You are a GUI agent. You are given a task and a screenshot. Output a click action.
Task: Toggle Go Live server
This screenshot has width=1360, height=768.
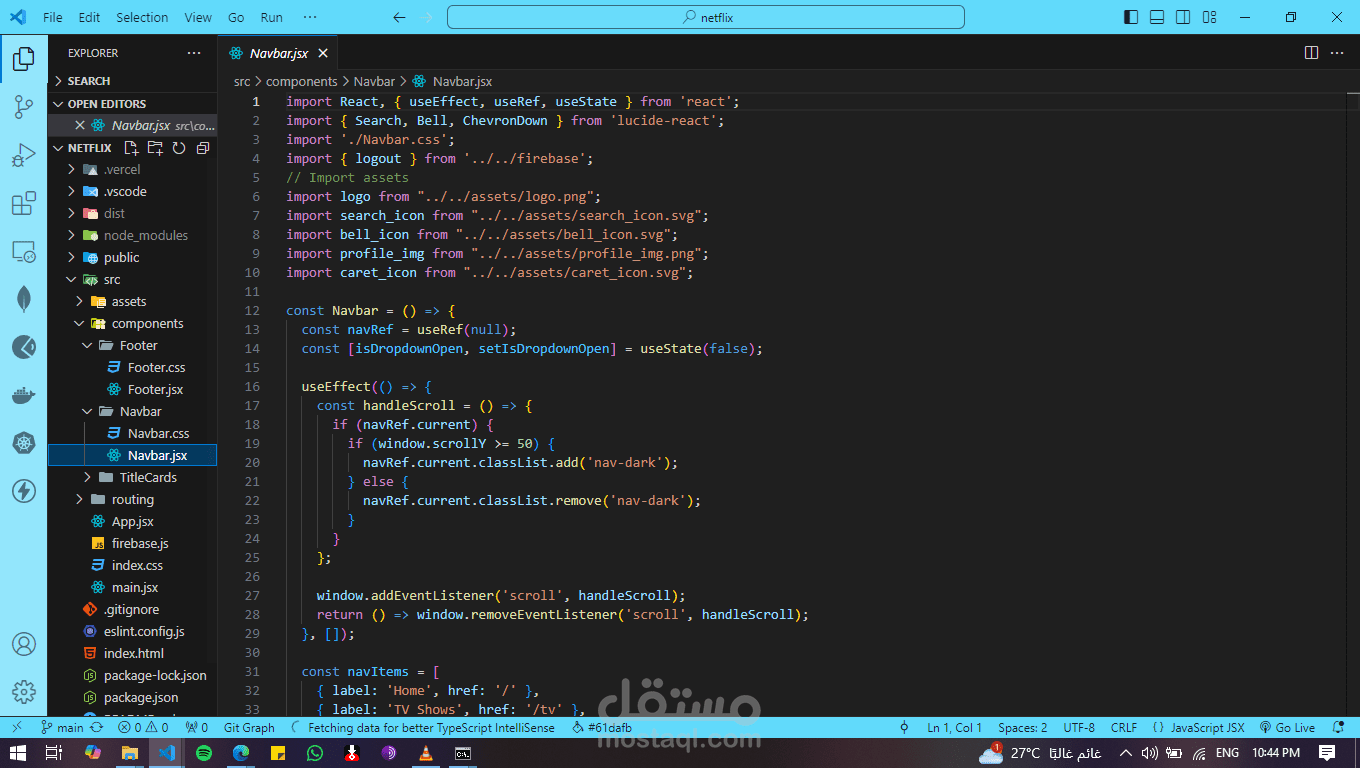point(1287,728)
